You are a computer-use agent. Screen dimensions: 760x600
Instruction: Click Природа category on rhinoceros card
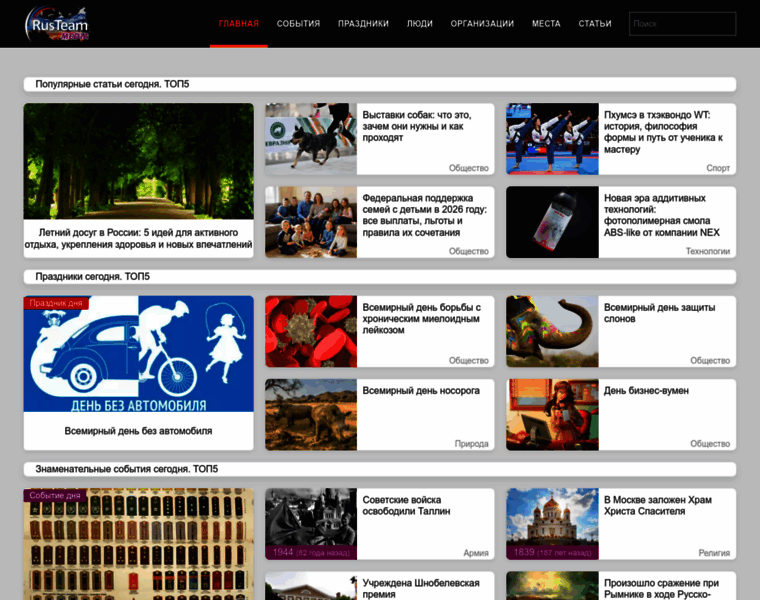pos(471,444)
